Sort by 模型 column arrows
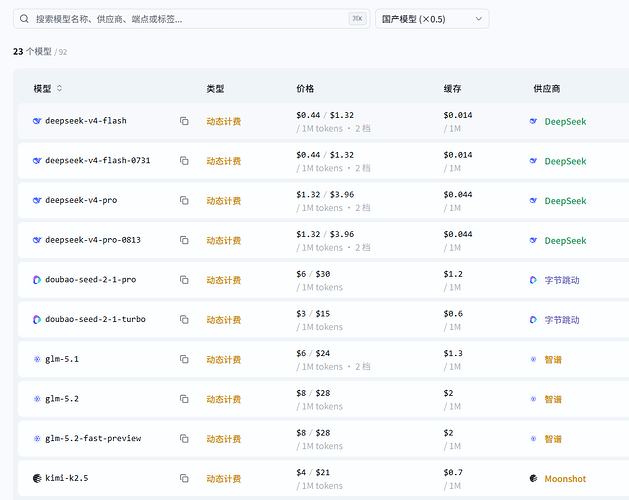629x500 pixels. click(x=59, y=88)
